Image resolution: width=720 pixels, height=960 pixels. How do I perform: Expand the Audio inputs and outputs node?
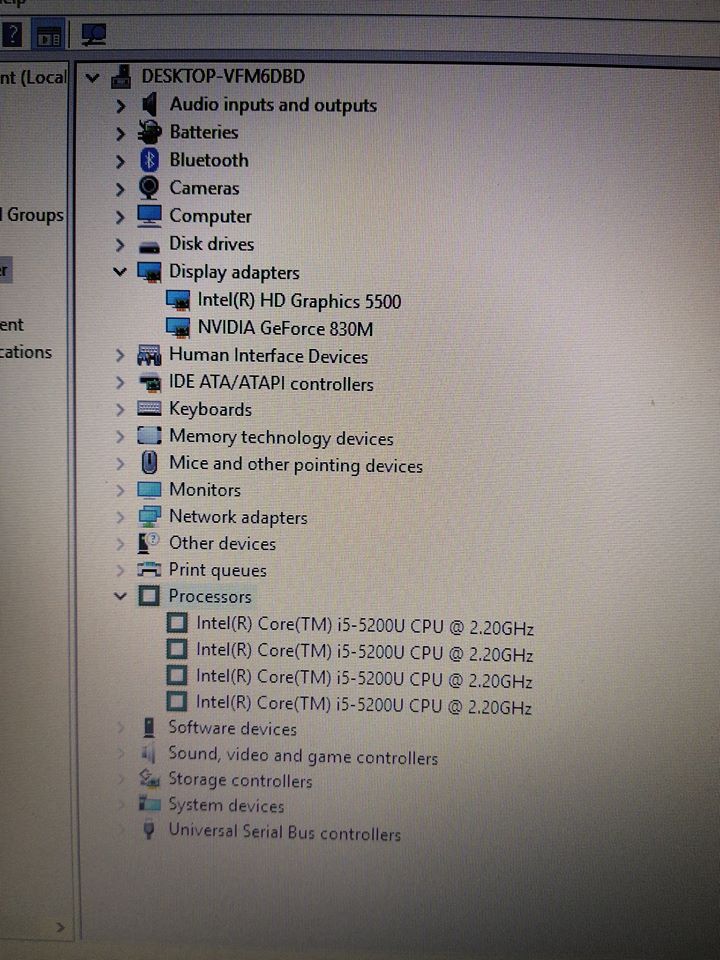pyautogui.click(x=120, y=106)
